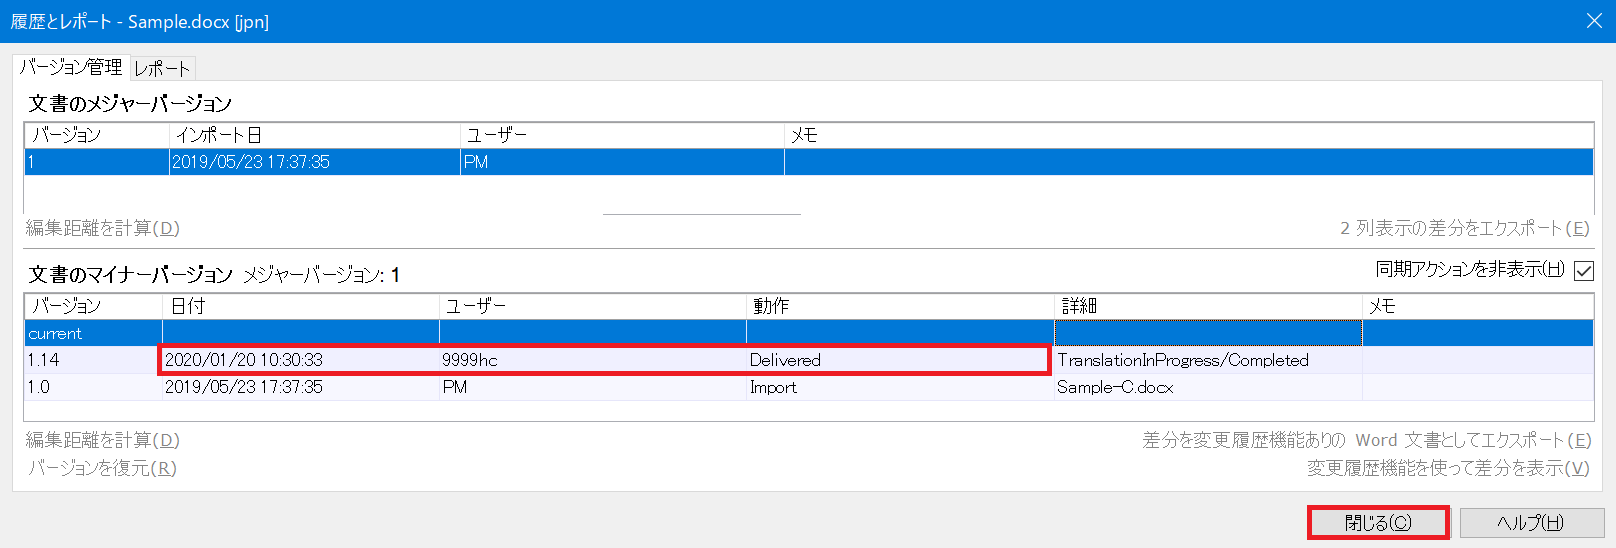Click the 動作 column header
1616x548 pixels.
[900, 306]
